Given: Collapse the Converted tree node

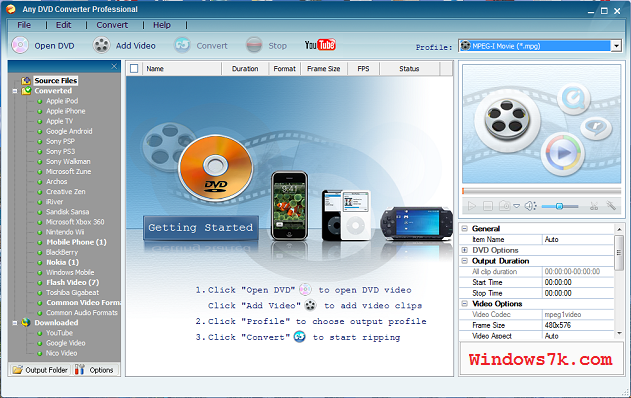Looking at the screenshot, I should [x=15, y=91].
